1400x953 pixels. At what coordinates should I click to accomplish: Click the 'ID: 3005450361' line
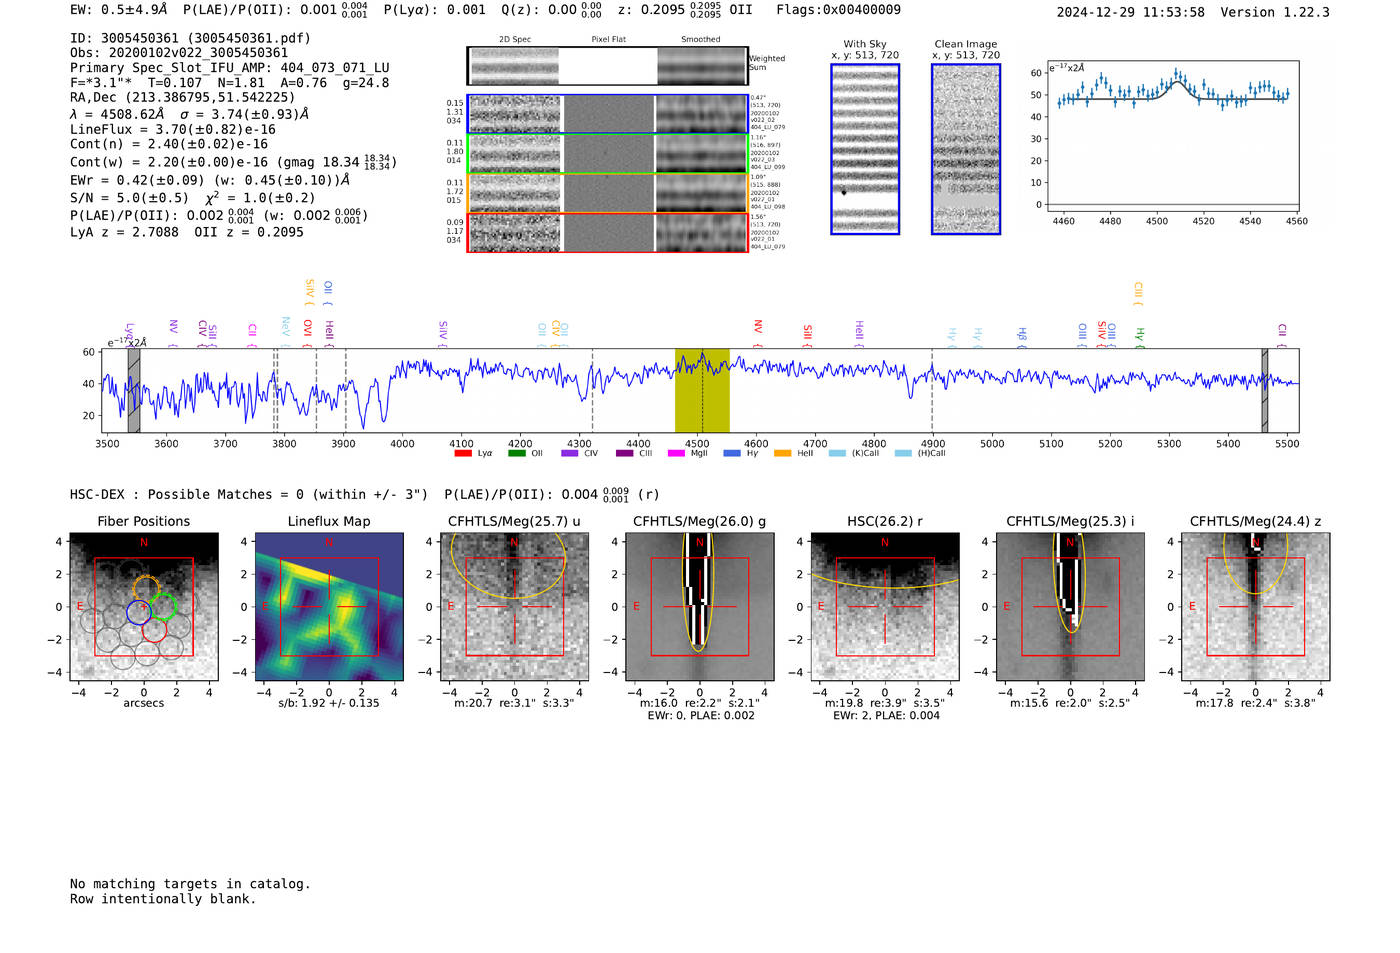190,38
